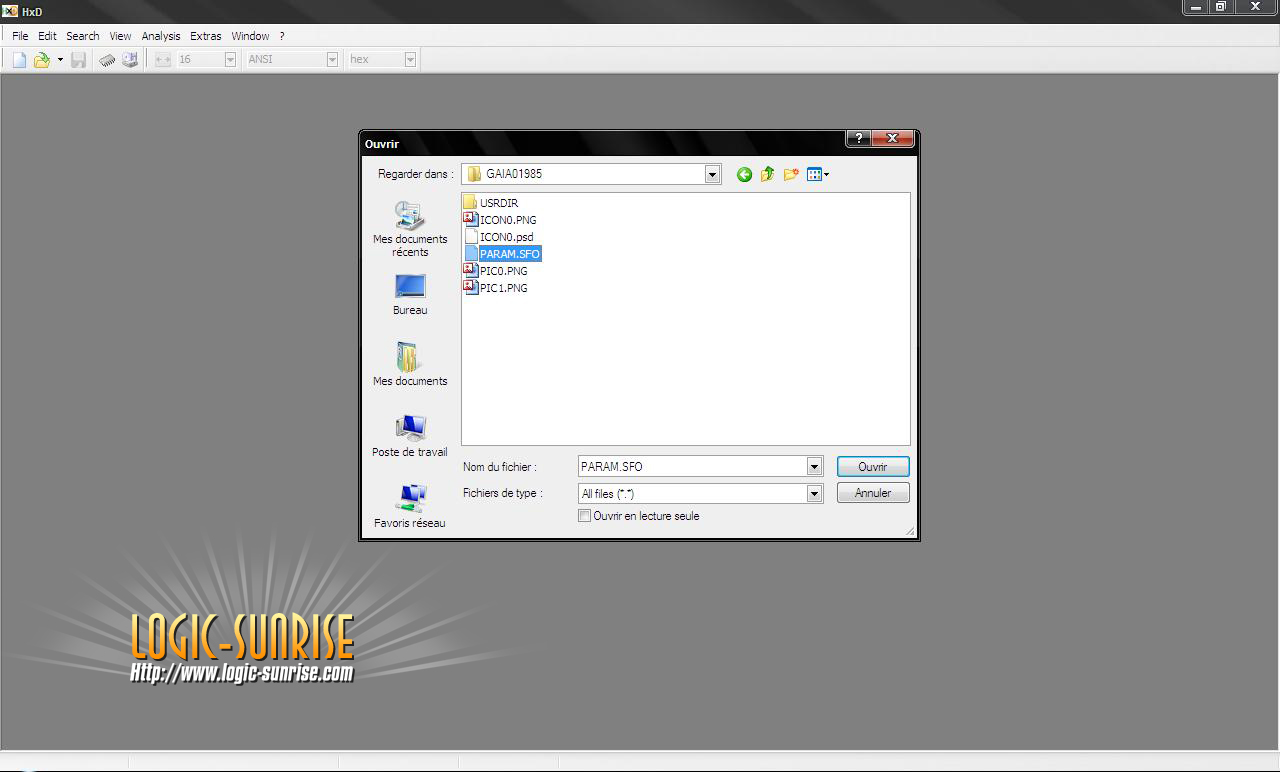Click the Open file toolbar icon

[x=42, y=60]
